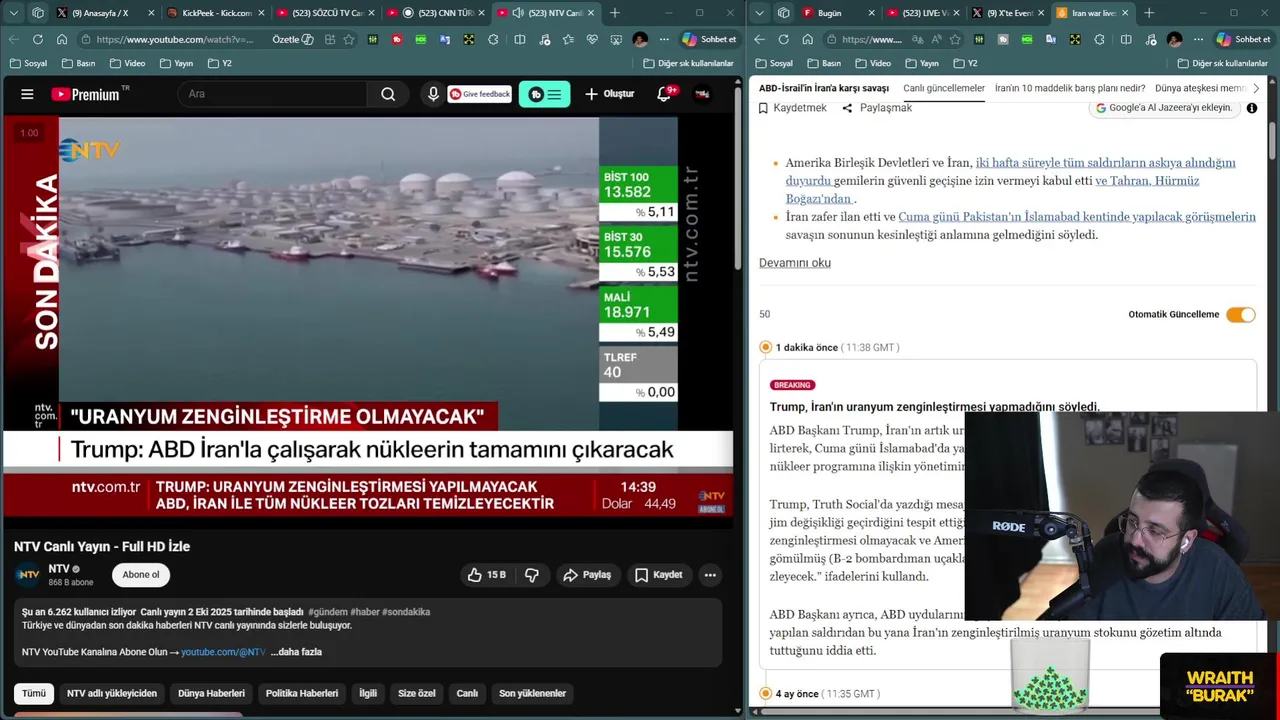Select the Politika Haberleri chip
The height and width of the screenshot is (720, 1280).
click(302, 693)
